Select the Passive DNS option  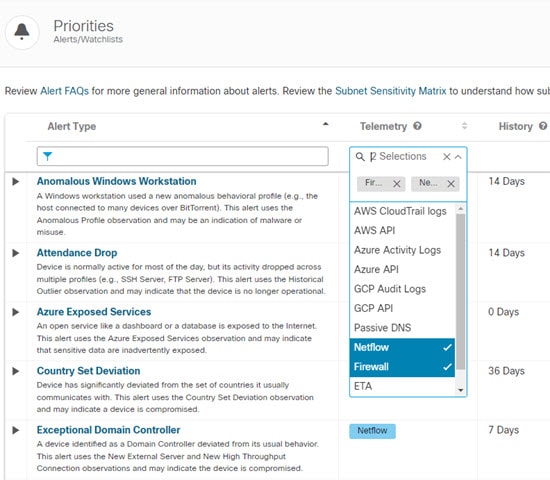pos(402,328)
